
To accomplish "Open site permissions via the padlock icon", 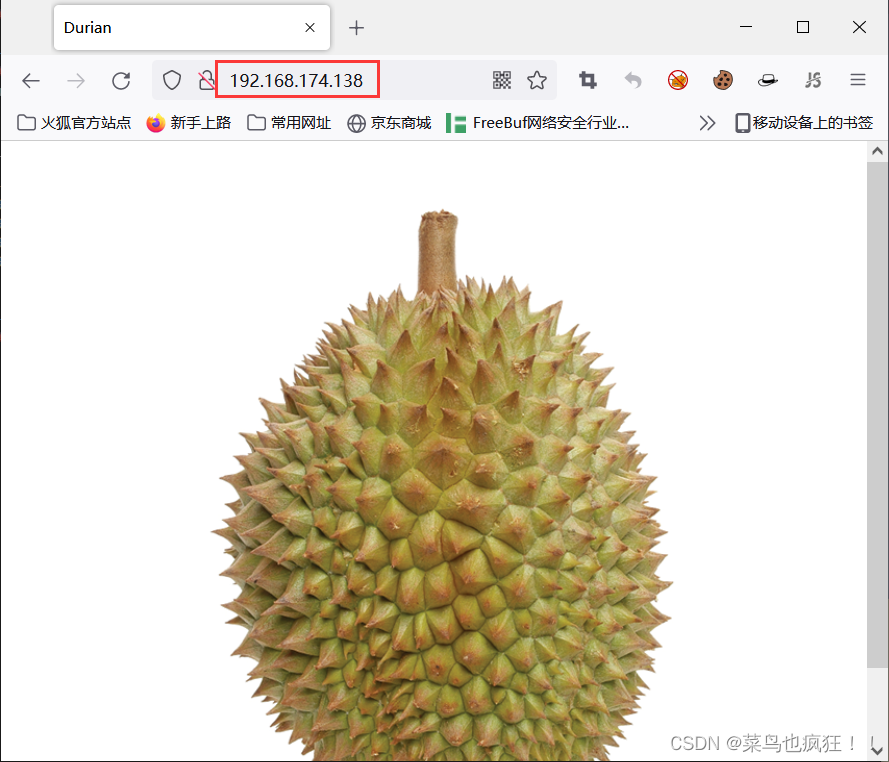I will [207, 81].
